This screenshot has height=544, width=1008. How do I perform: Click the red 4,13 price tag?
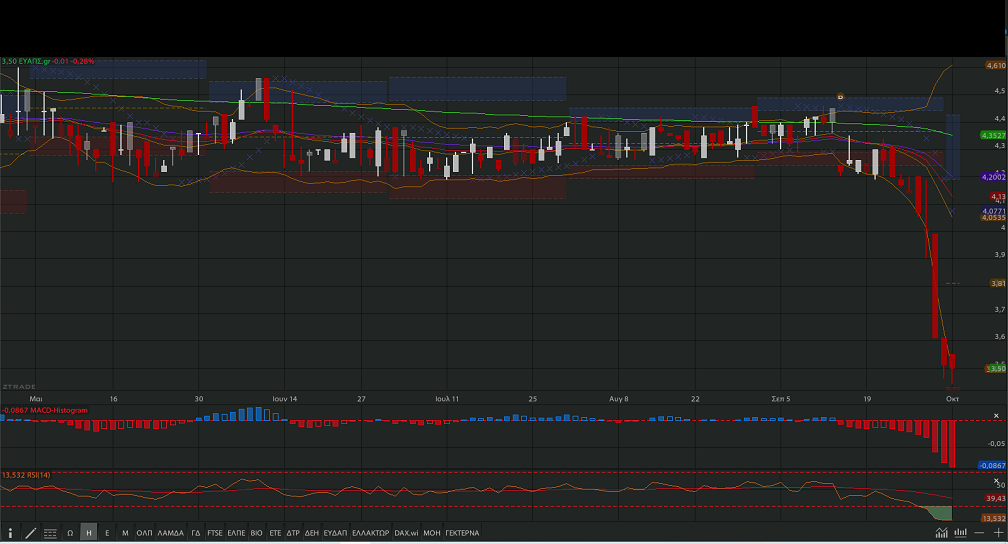998,197
